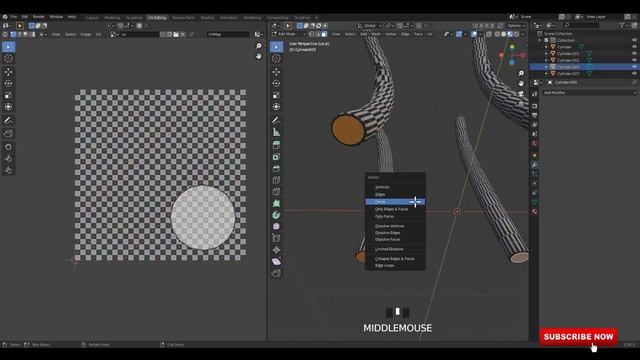Select the Scale tool in 3D viewport toolbar
The width and height of the screenshot is (640, 360).
[276, 95]
